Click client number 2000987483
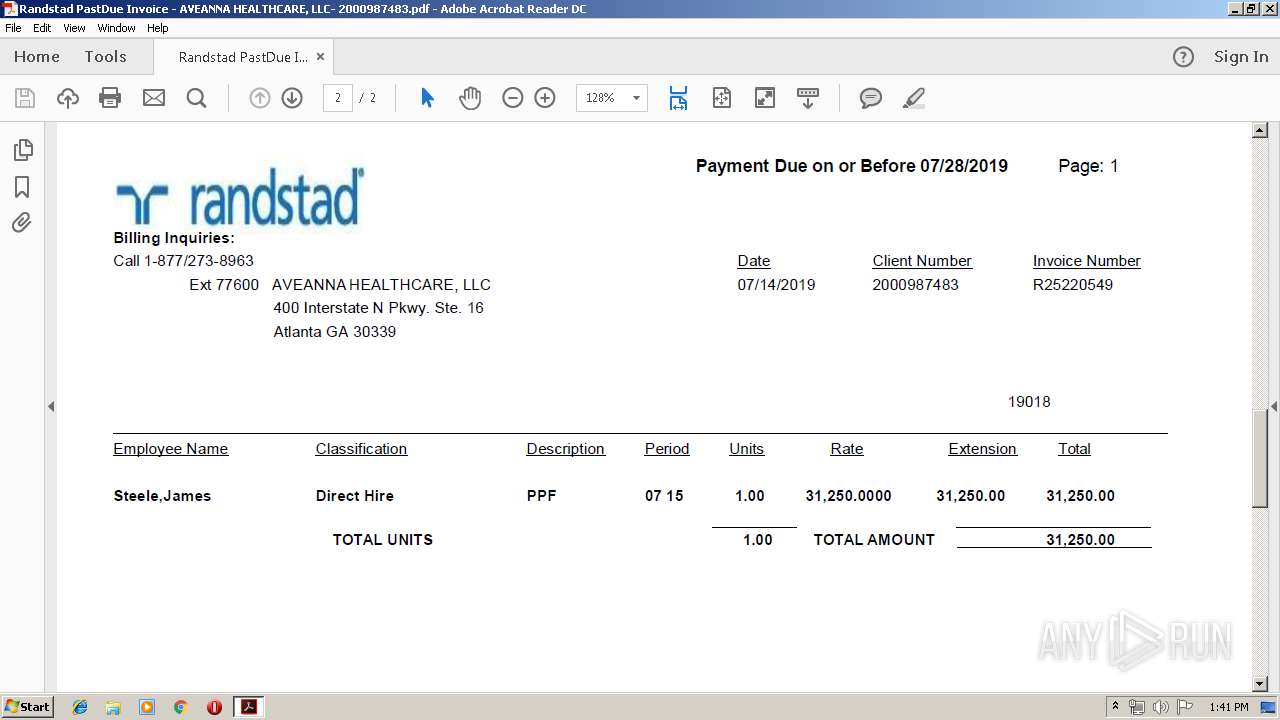Image resolution: width=1280 pixels, height=720 pixels. pos(915,285)
